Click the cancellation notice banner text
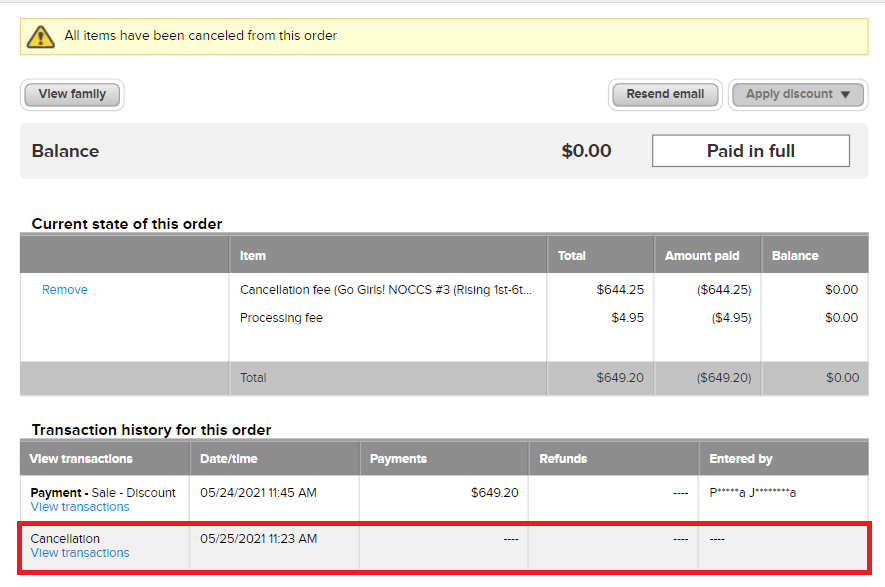Viewport: 885px width, 587px height. click(201, 36)
